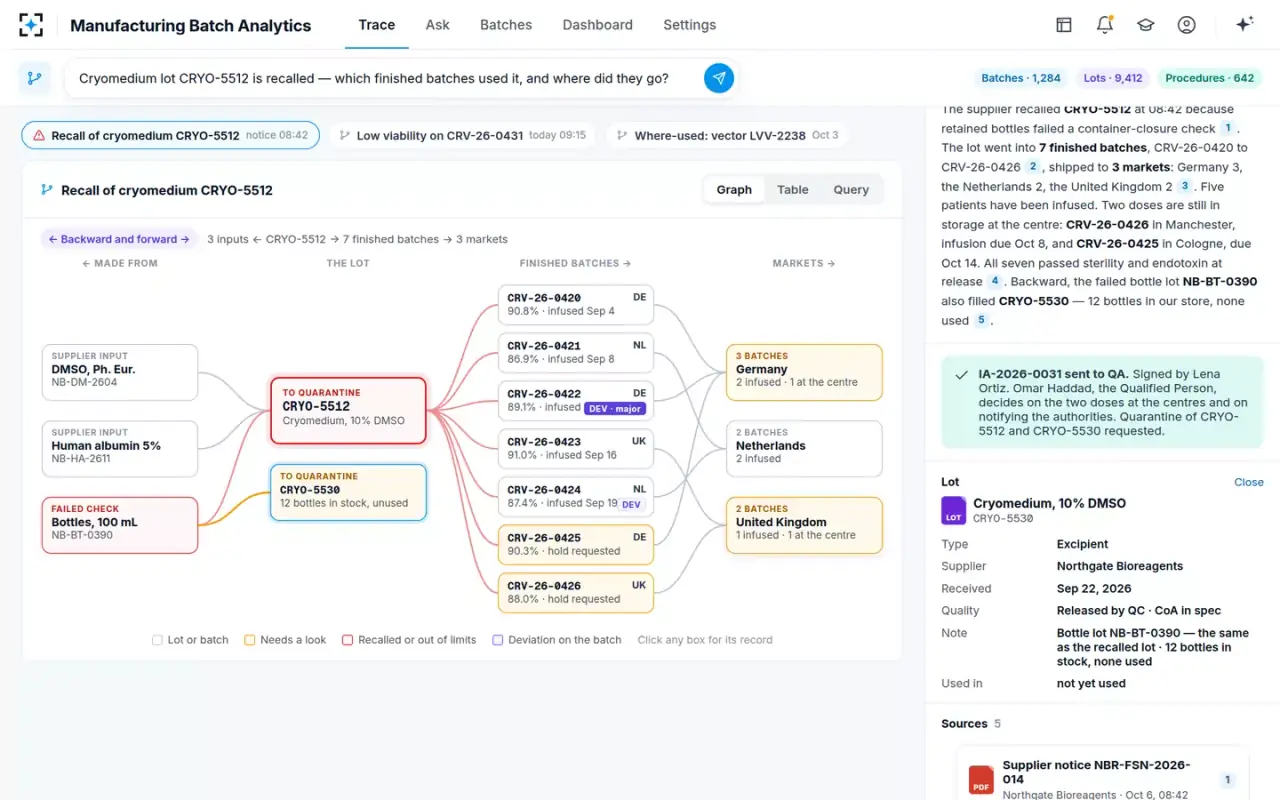
Task: Open the red PDF icon for supplier notice
Action: coord(982,779)
